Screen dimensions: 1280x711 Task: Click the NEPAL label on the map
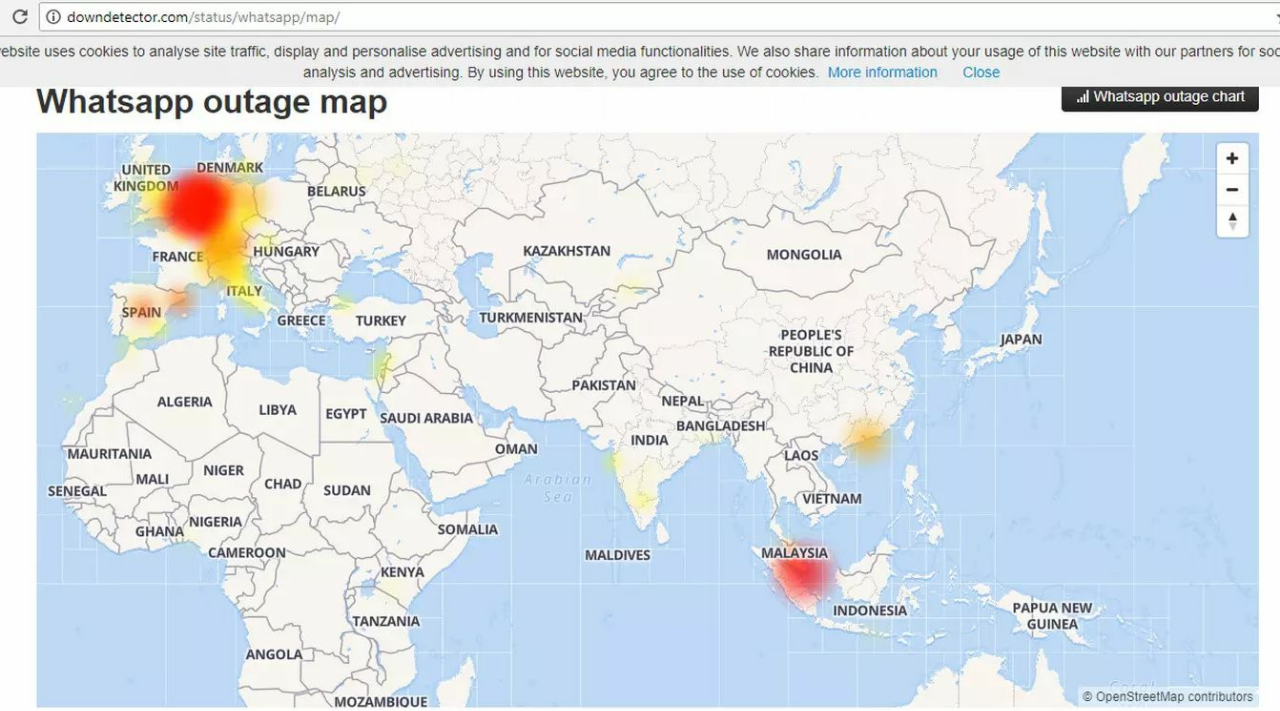(682, 401)
